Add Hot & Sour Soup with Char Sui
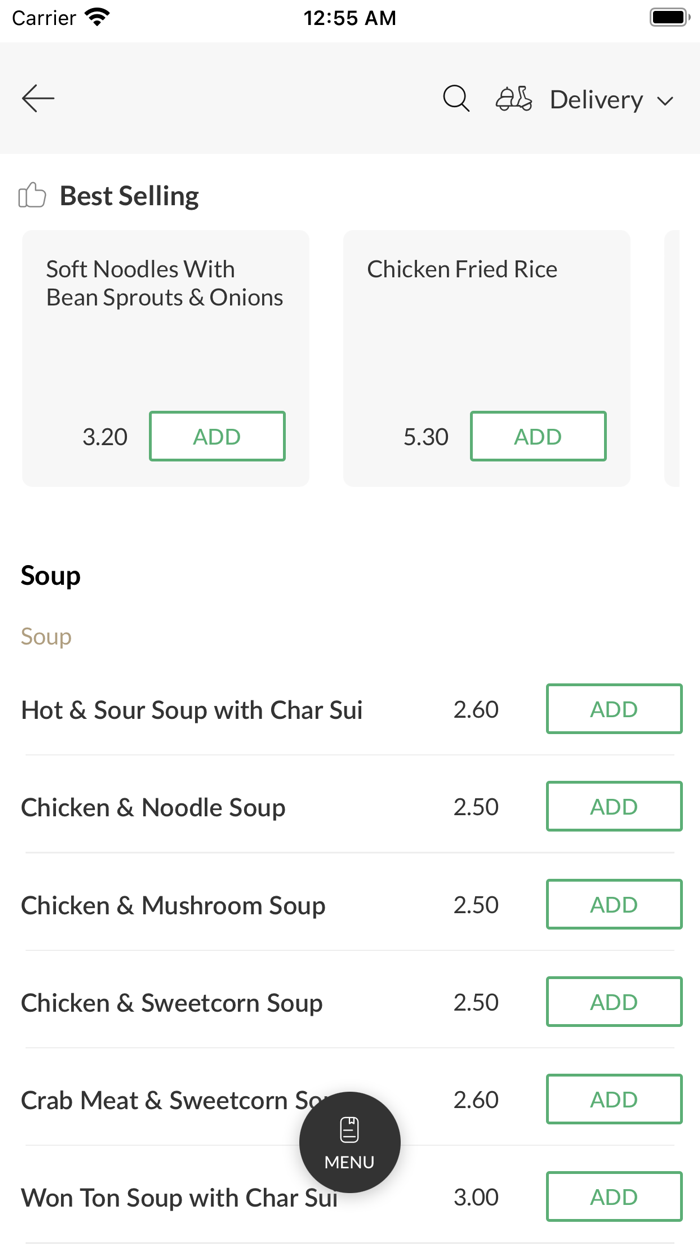Viewport: 700px width, 1244px height. (x=613, y=709)
